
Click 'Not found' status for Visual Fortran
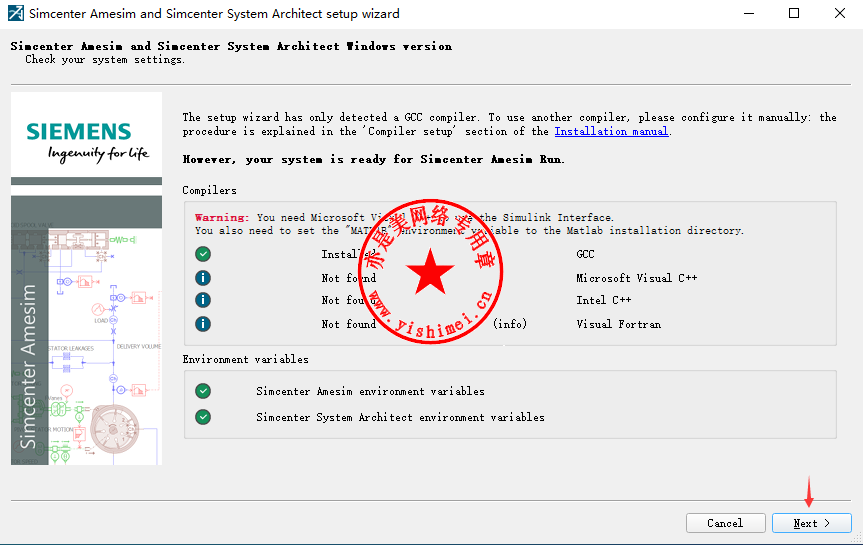349,324
